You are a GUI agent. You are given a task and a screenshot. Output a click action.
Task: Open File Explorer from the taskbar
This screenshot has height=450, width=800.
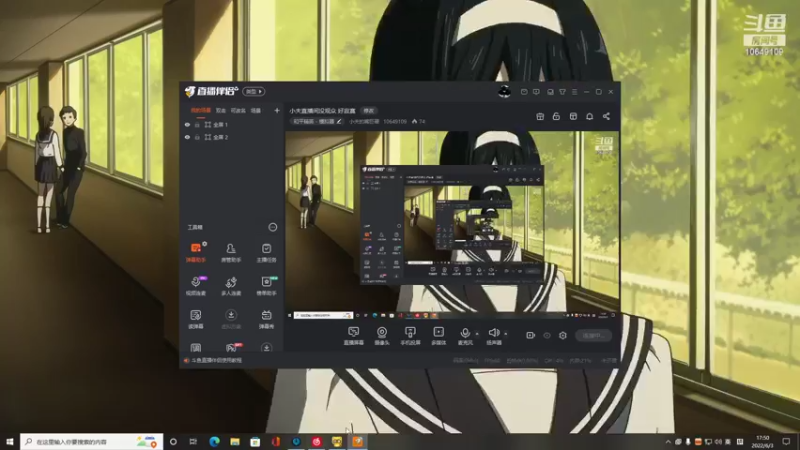[235, 441]
